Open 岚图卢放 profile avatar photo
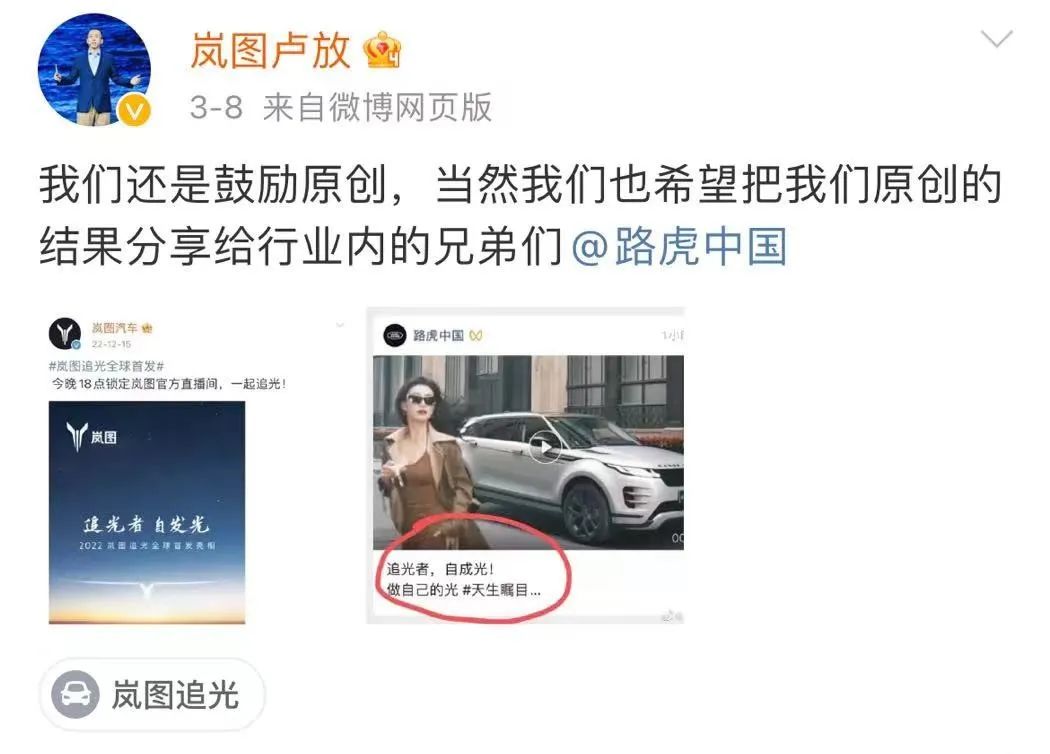The width and height of the screenshot is (1050, 754). coord(94,68)
